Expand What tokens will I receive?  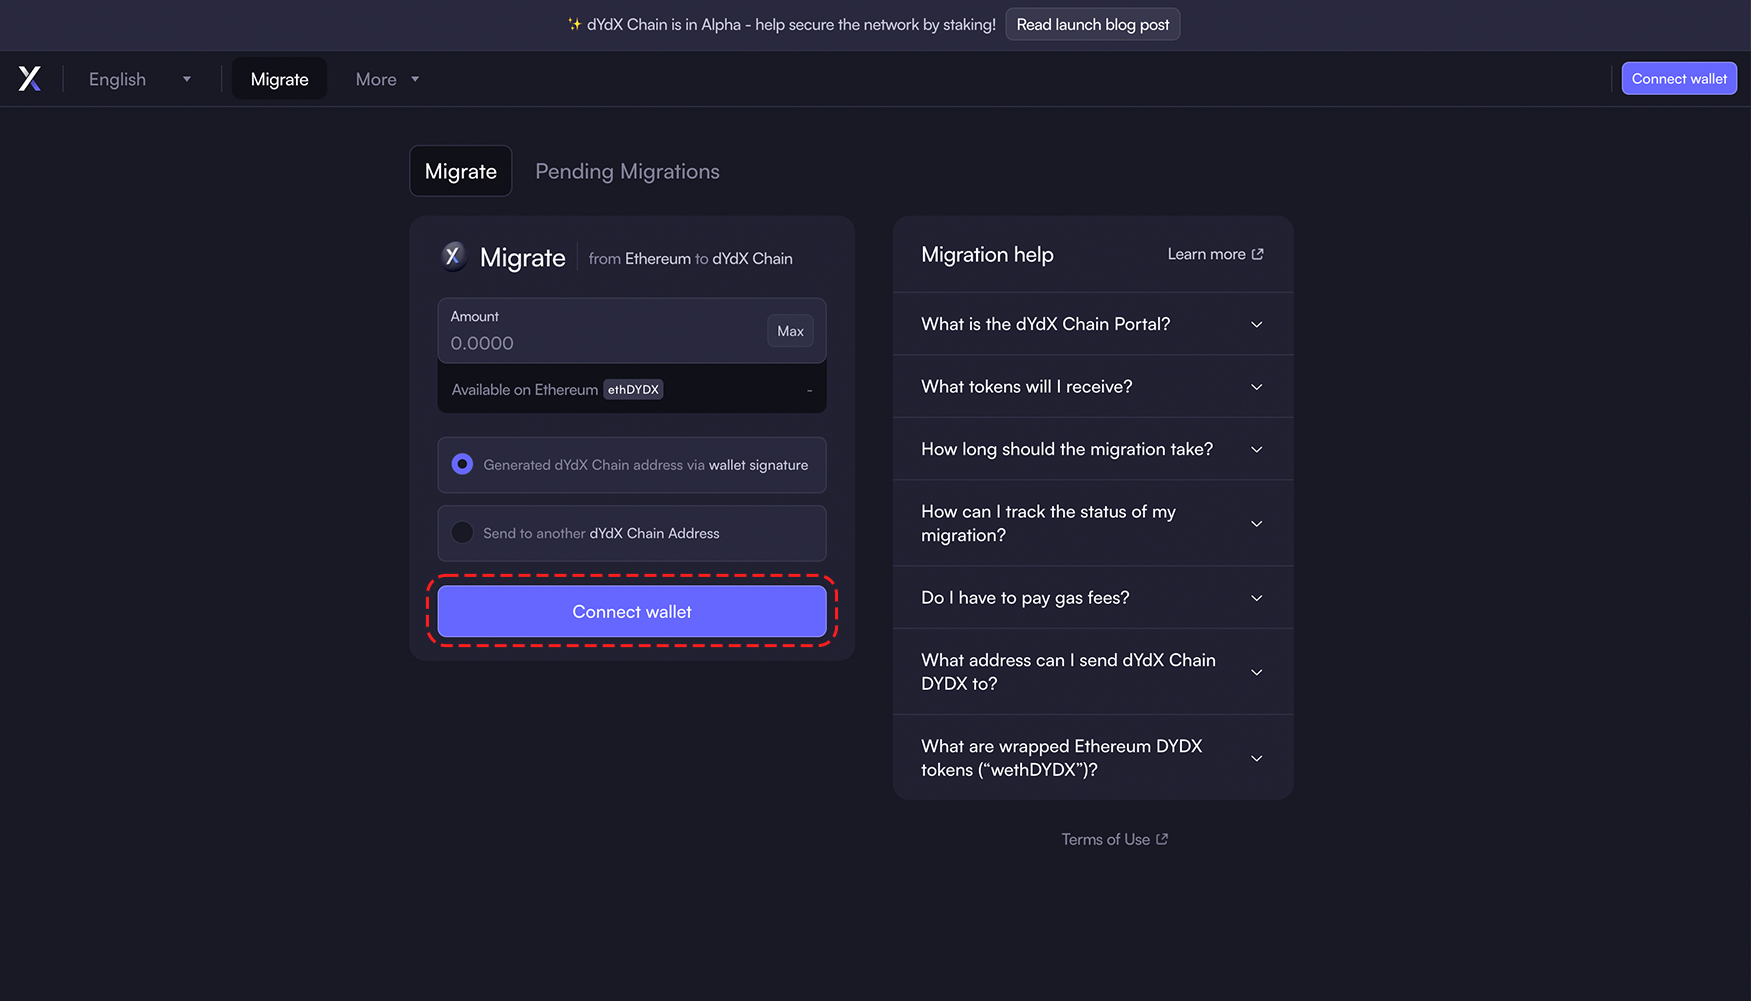1093,387
